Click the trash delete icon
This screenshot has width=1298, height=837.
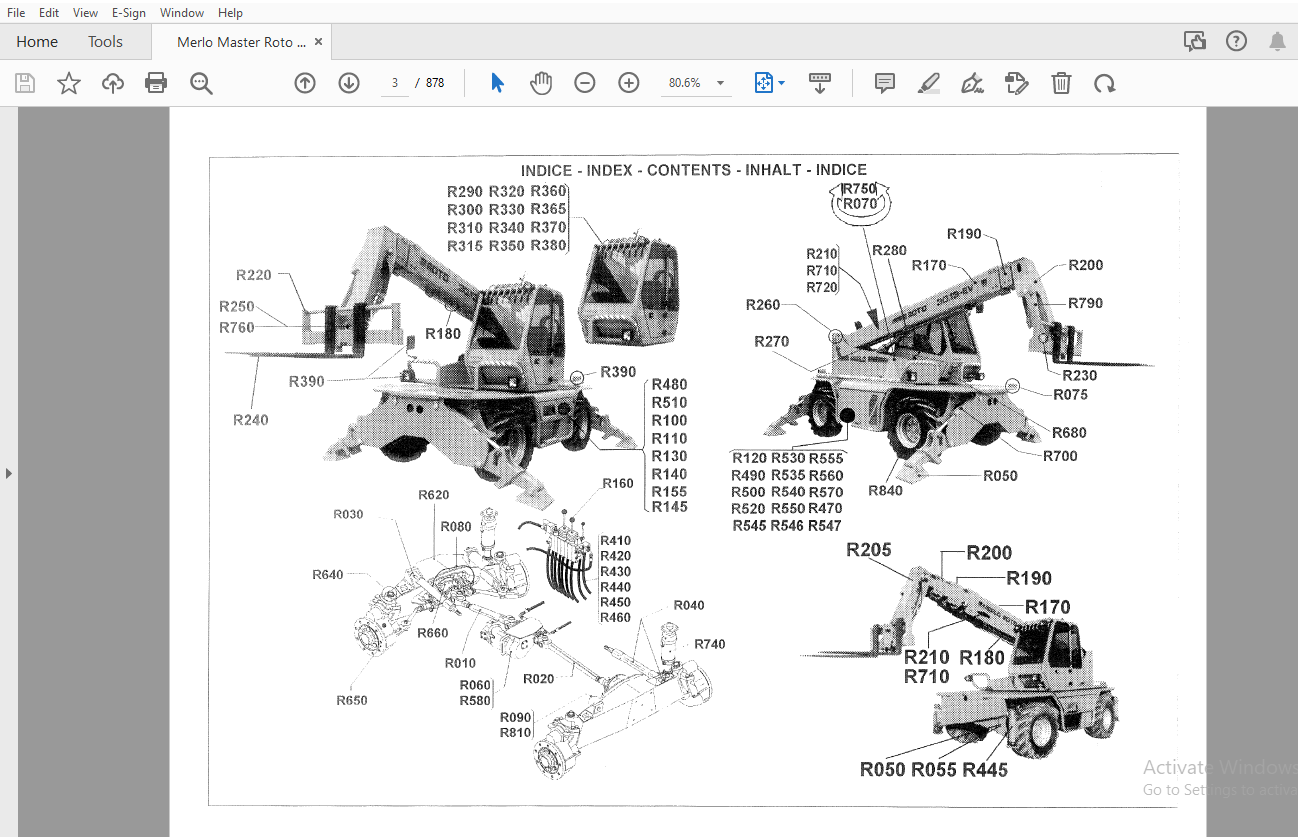(x=1061, y=83)
